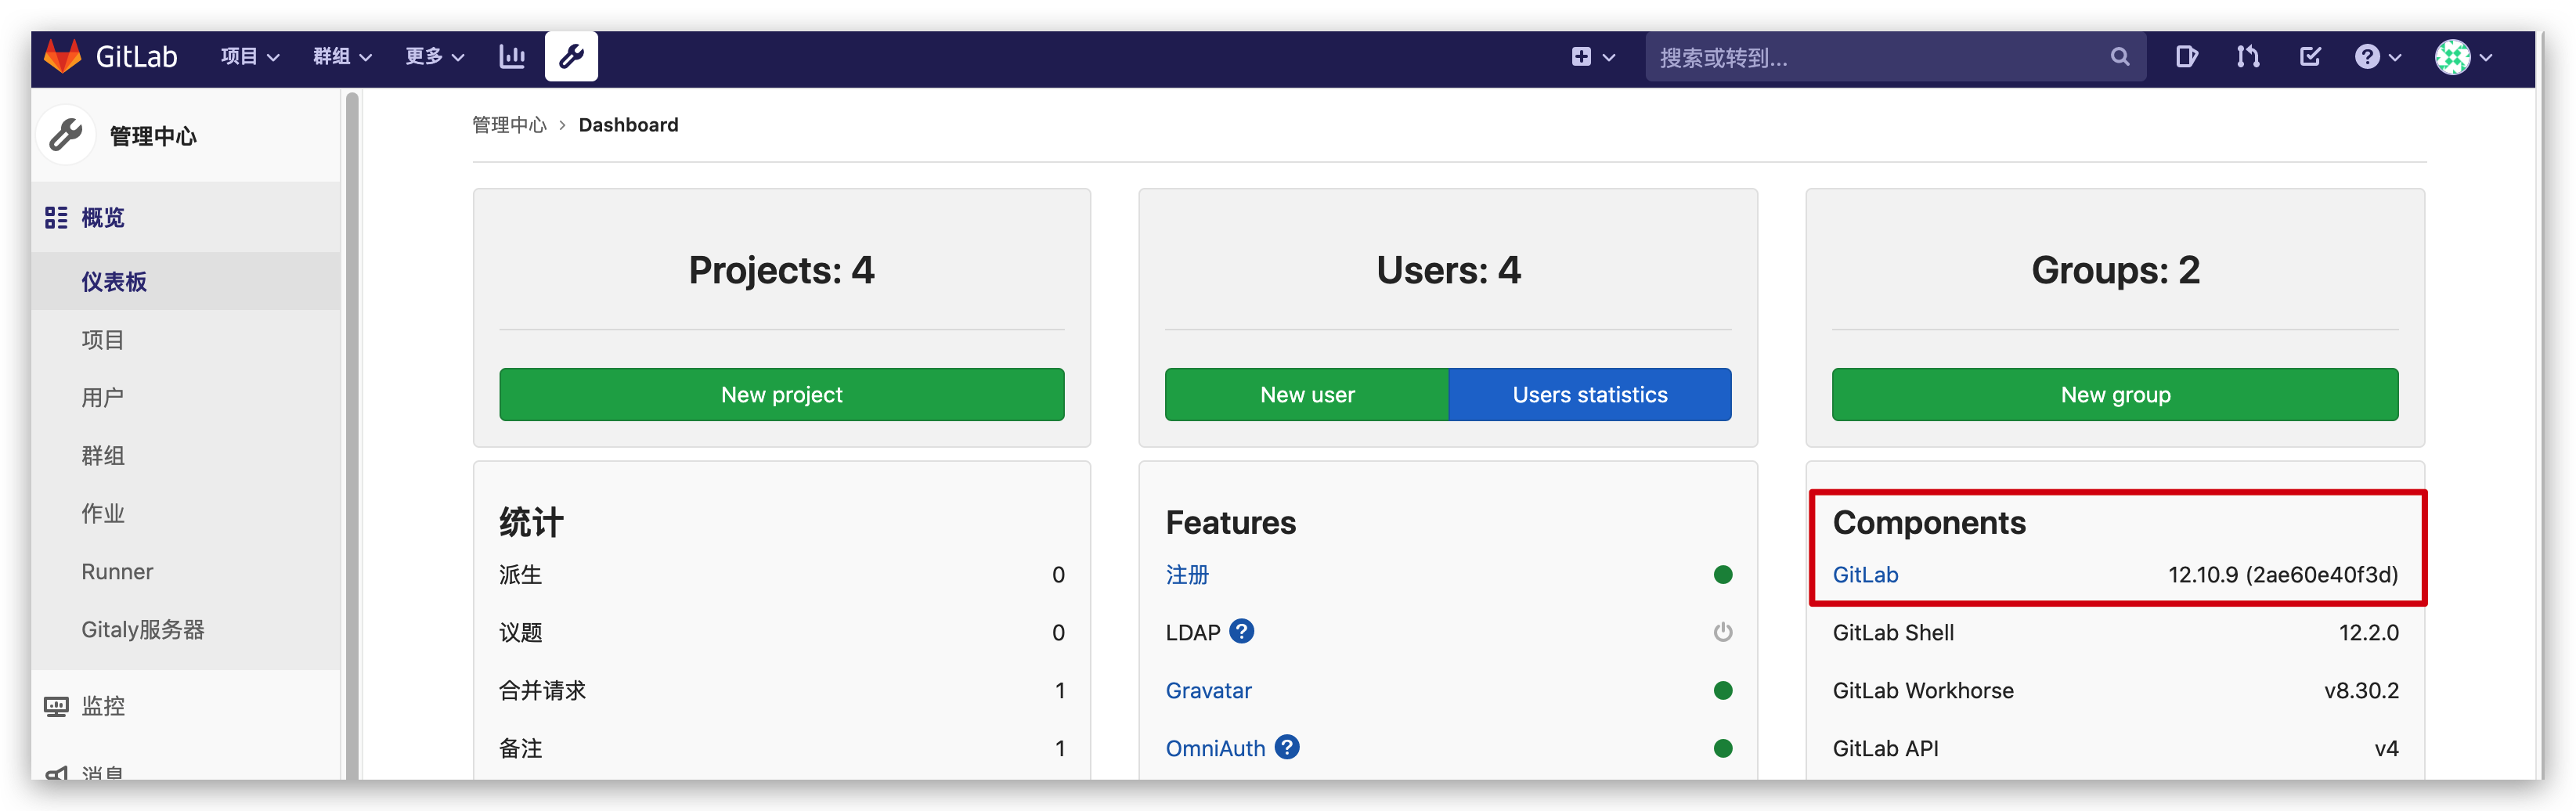Open the OmniAuth feature link
This screenshot has height=811, width=2576.
[1215, 749]
